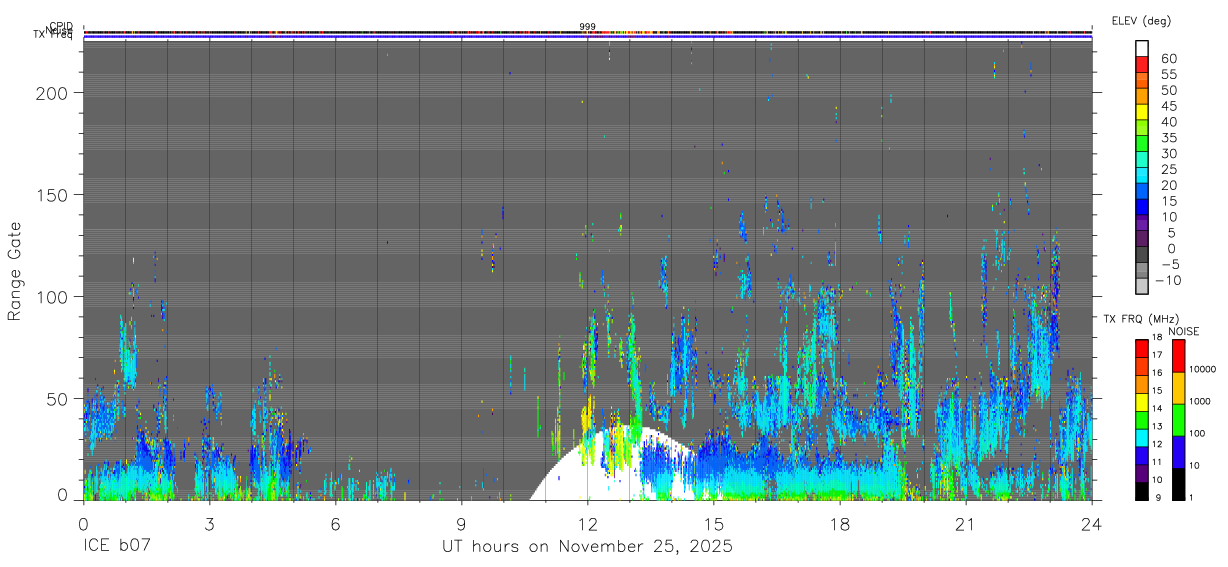
Task: Select the purple 5–10 segment of the ELEV colorbar
Action: click(x=1143, y=224)
